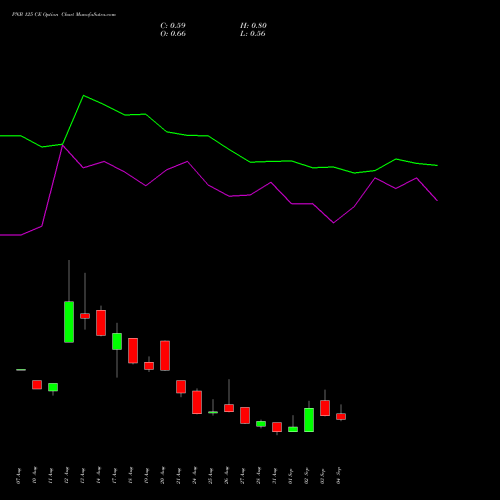Image resolution: width=500 pixels, height=500 pixels.
Task: Click the 19 Aug date label
Action: pos(147,476)
